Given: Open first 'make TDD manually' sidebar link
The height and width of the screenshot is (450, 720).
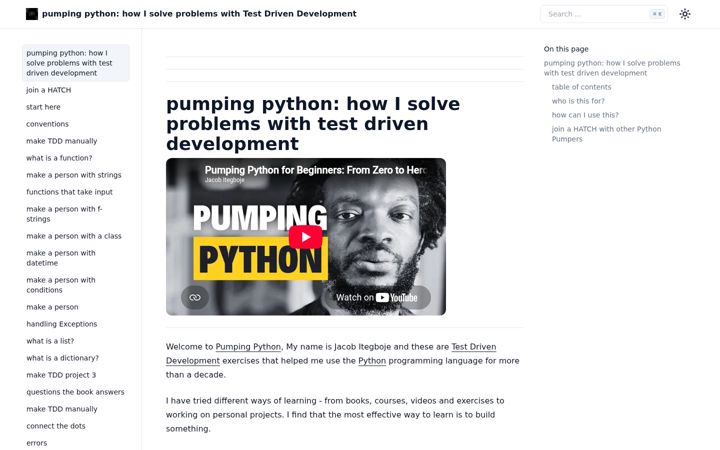Looking at the screenshot, I should click(x=62, y=141).
